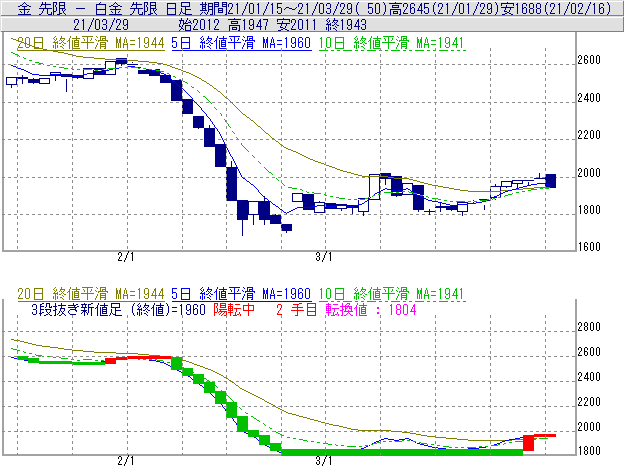Click the high value 高2645(21/01/29)

[444, 8]
